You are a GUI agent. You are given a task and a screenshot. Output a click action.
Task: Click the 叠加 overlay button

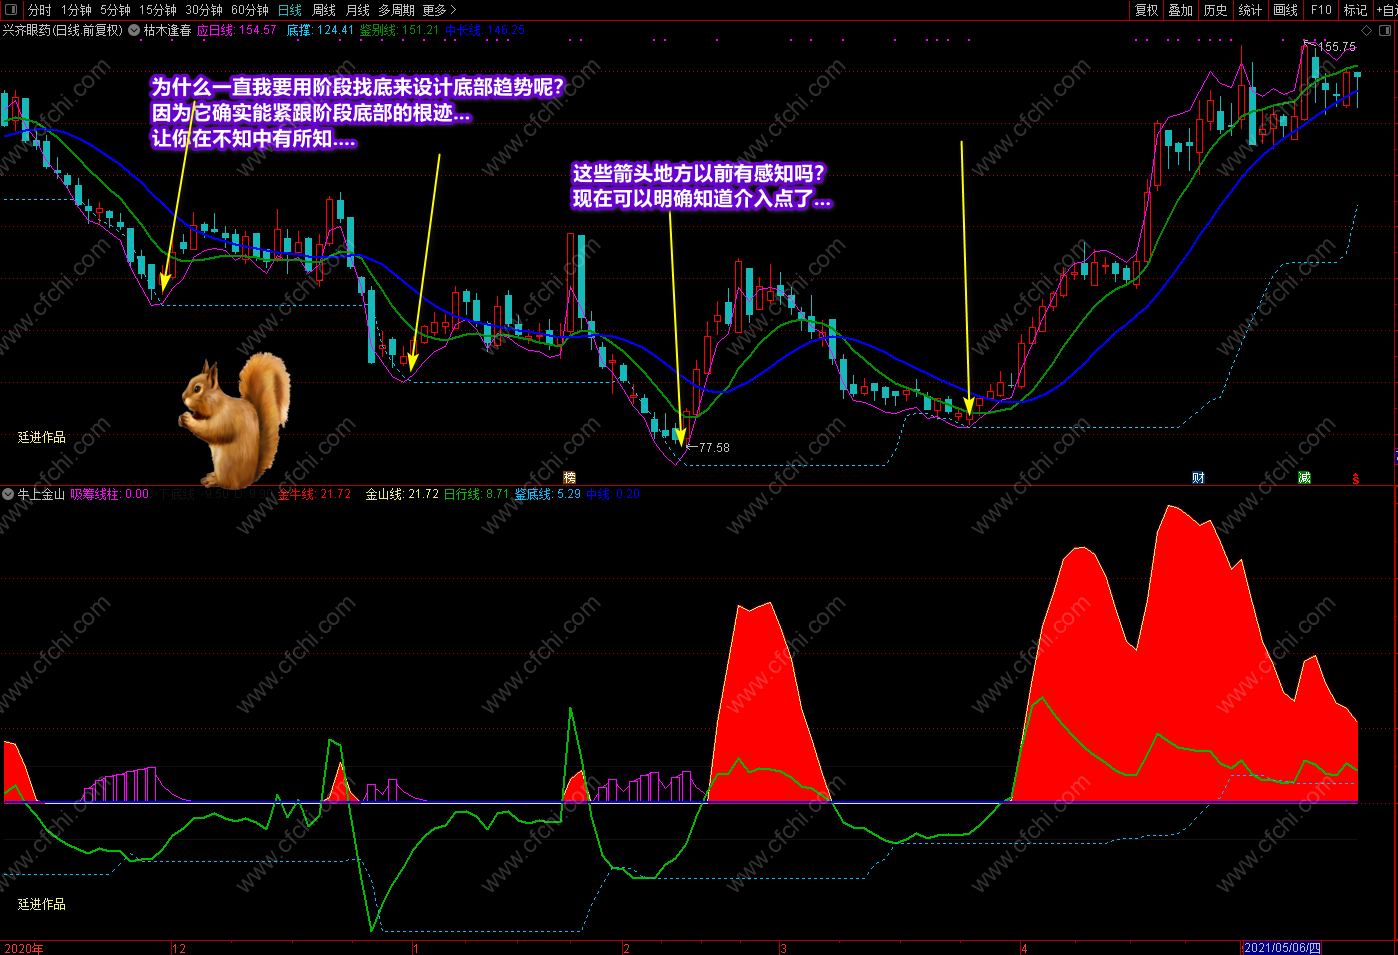[x=1181, y=10]
